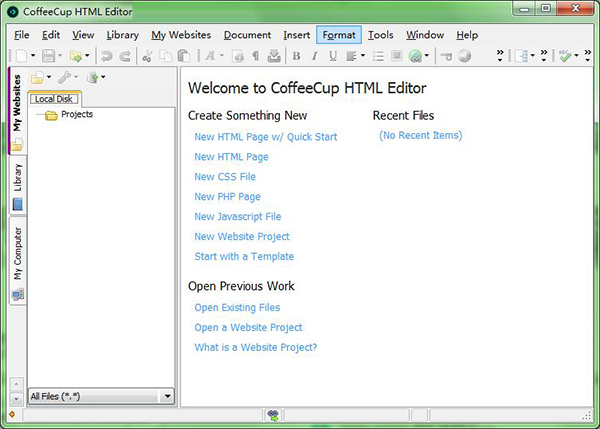Screen dimensions: 600x429
Task: Click the paragraph mark icon
Action: (256, 56)
